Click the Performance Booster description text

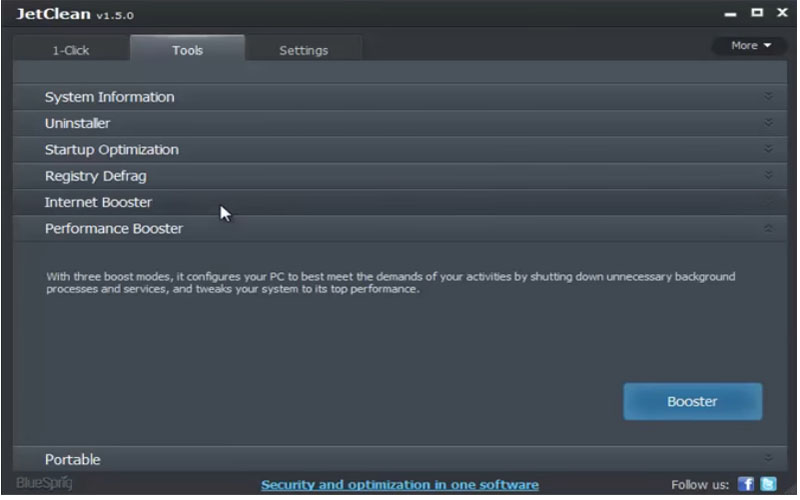pos(390,283)
